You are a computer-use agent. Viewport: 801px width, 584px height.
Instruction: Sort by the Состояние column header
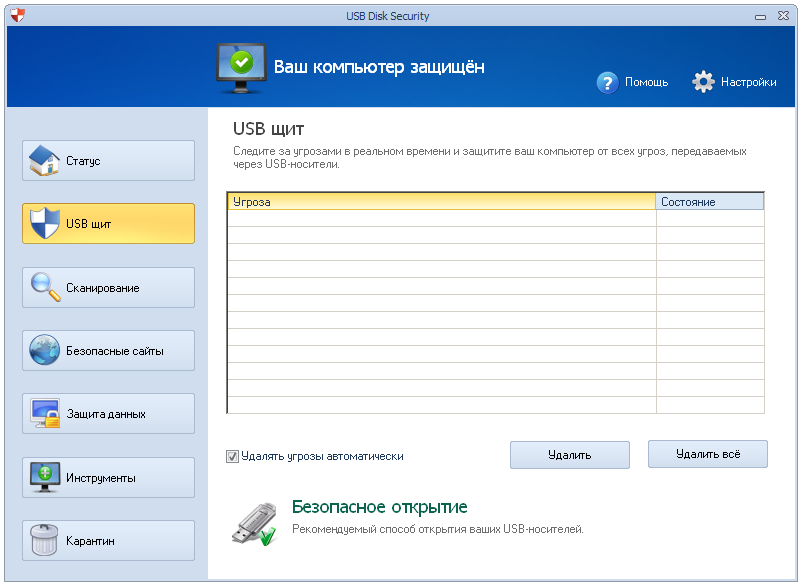coord(710,201)
